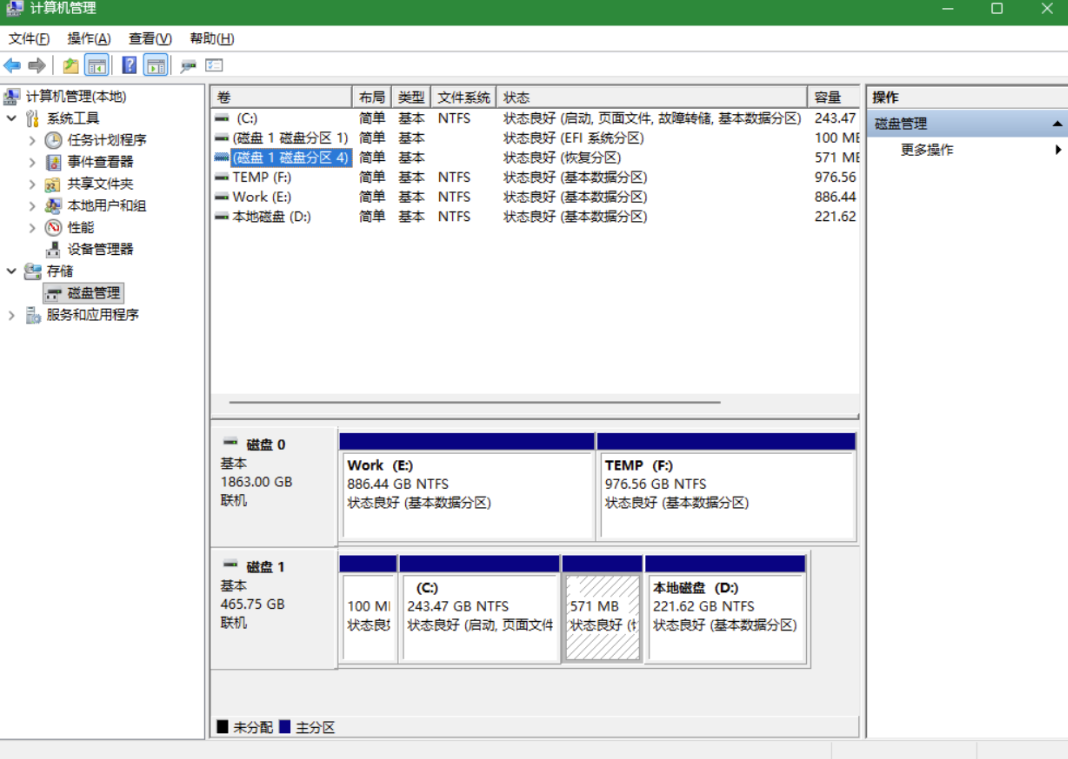Viewport: 1068px width, 759px height.
Task: Select the 磁盘 0 disk label block
Action: 274,486
